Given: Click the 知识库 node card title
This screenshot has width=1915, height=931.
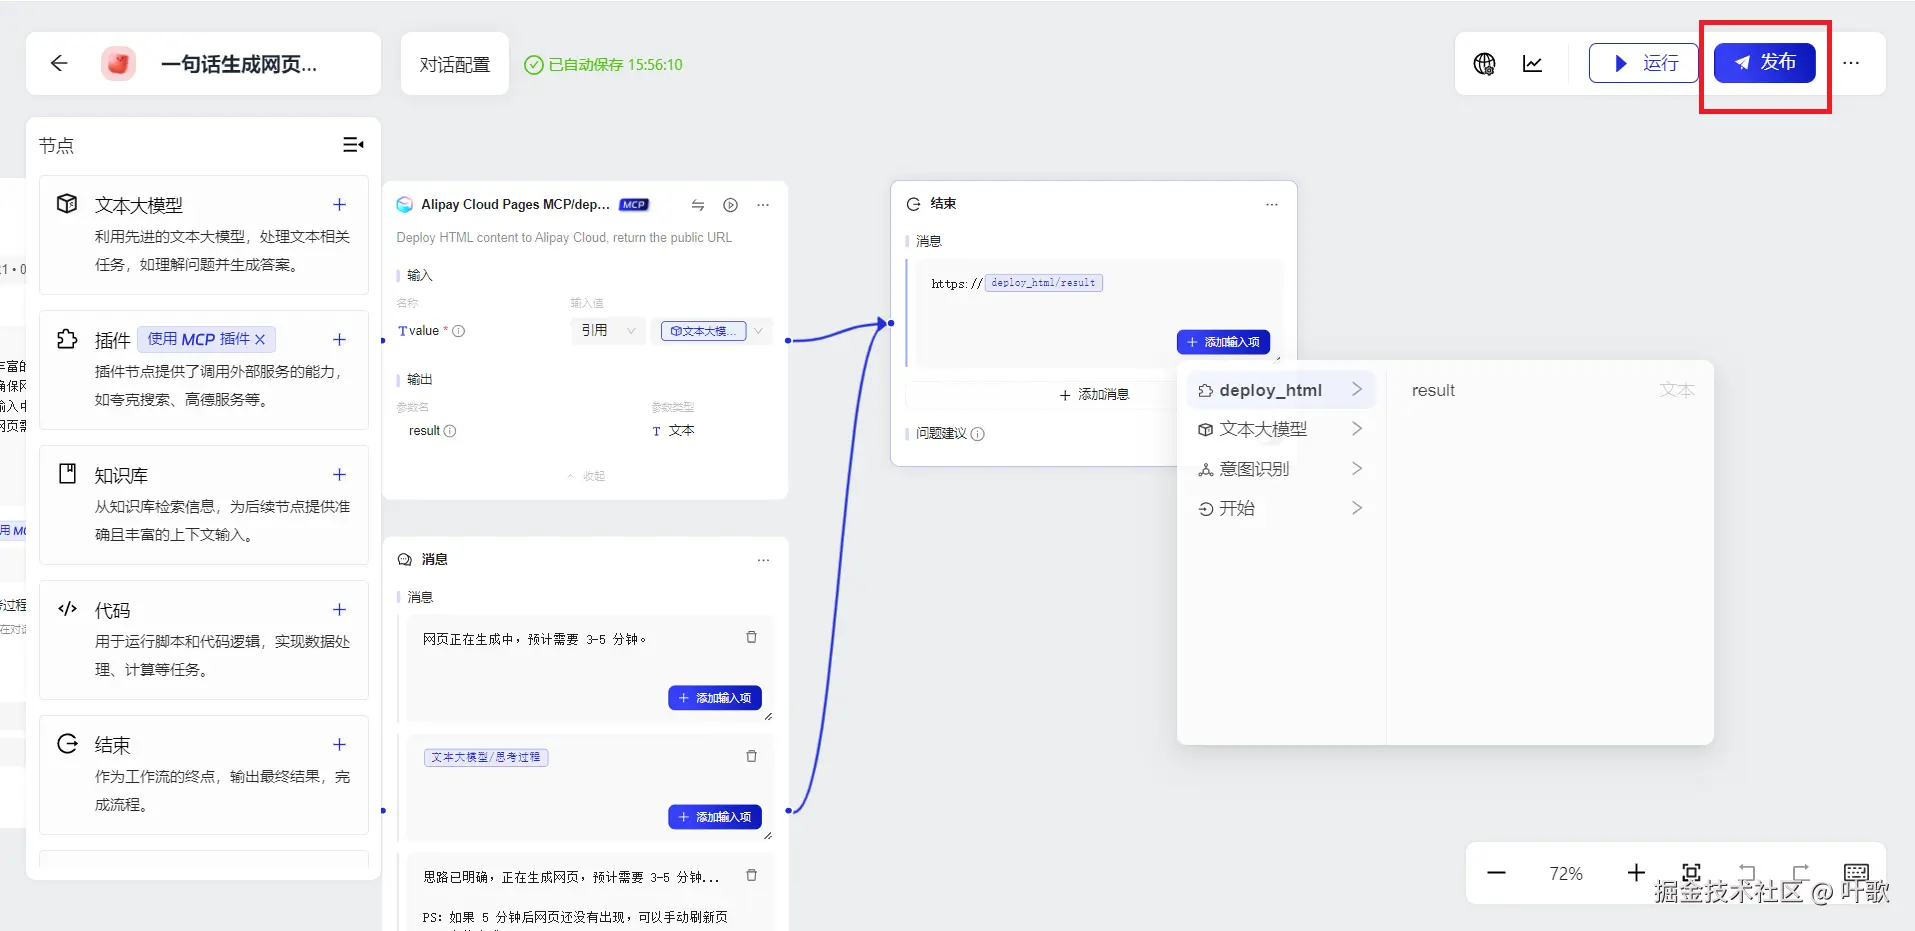Looking at the screenshot, I should tap(121, 475).
